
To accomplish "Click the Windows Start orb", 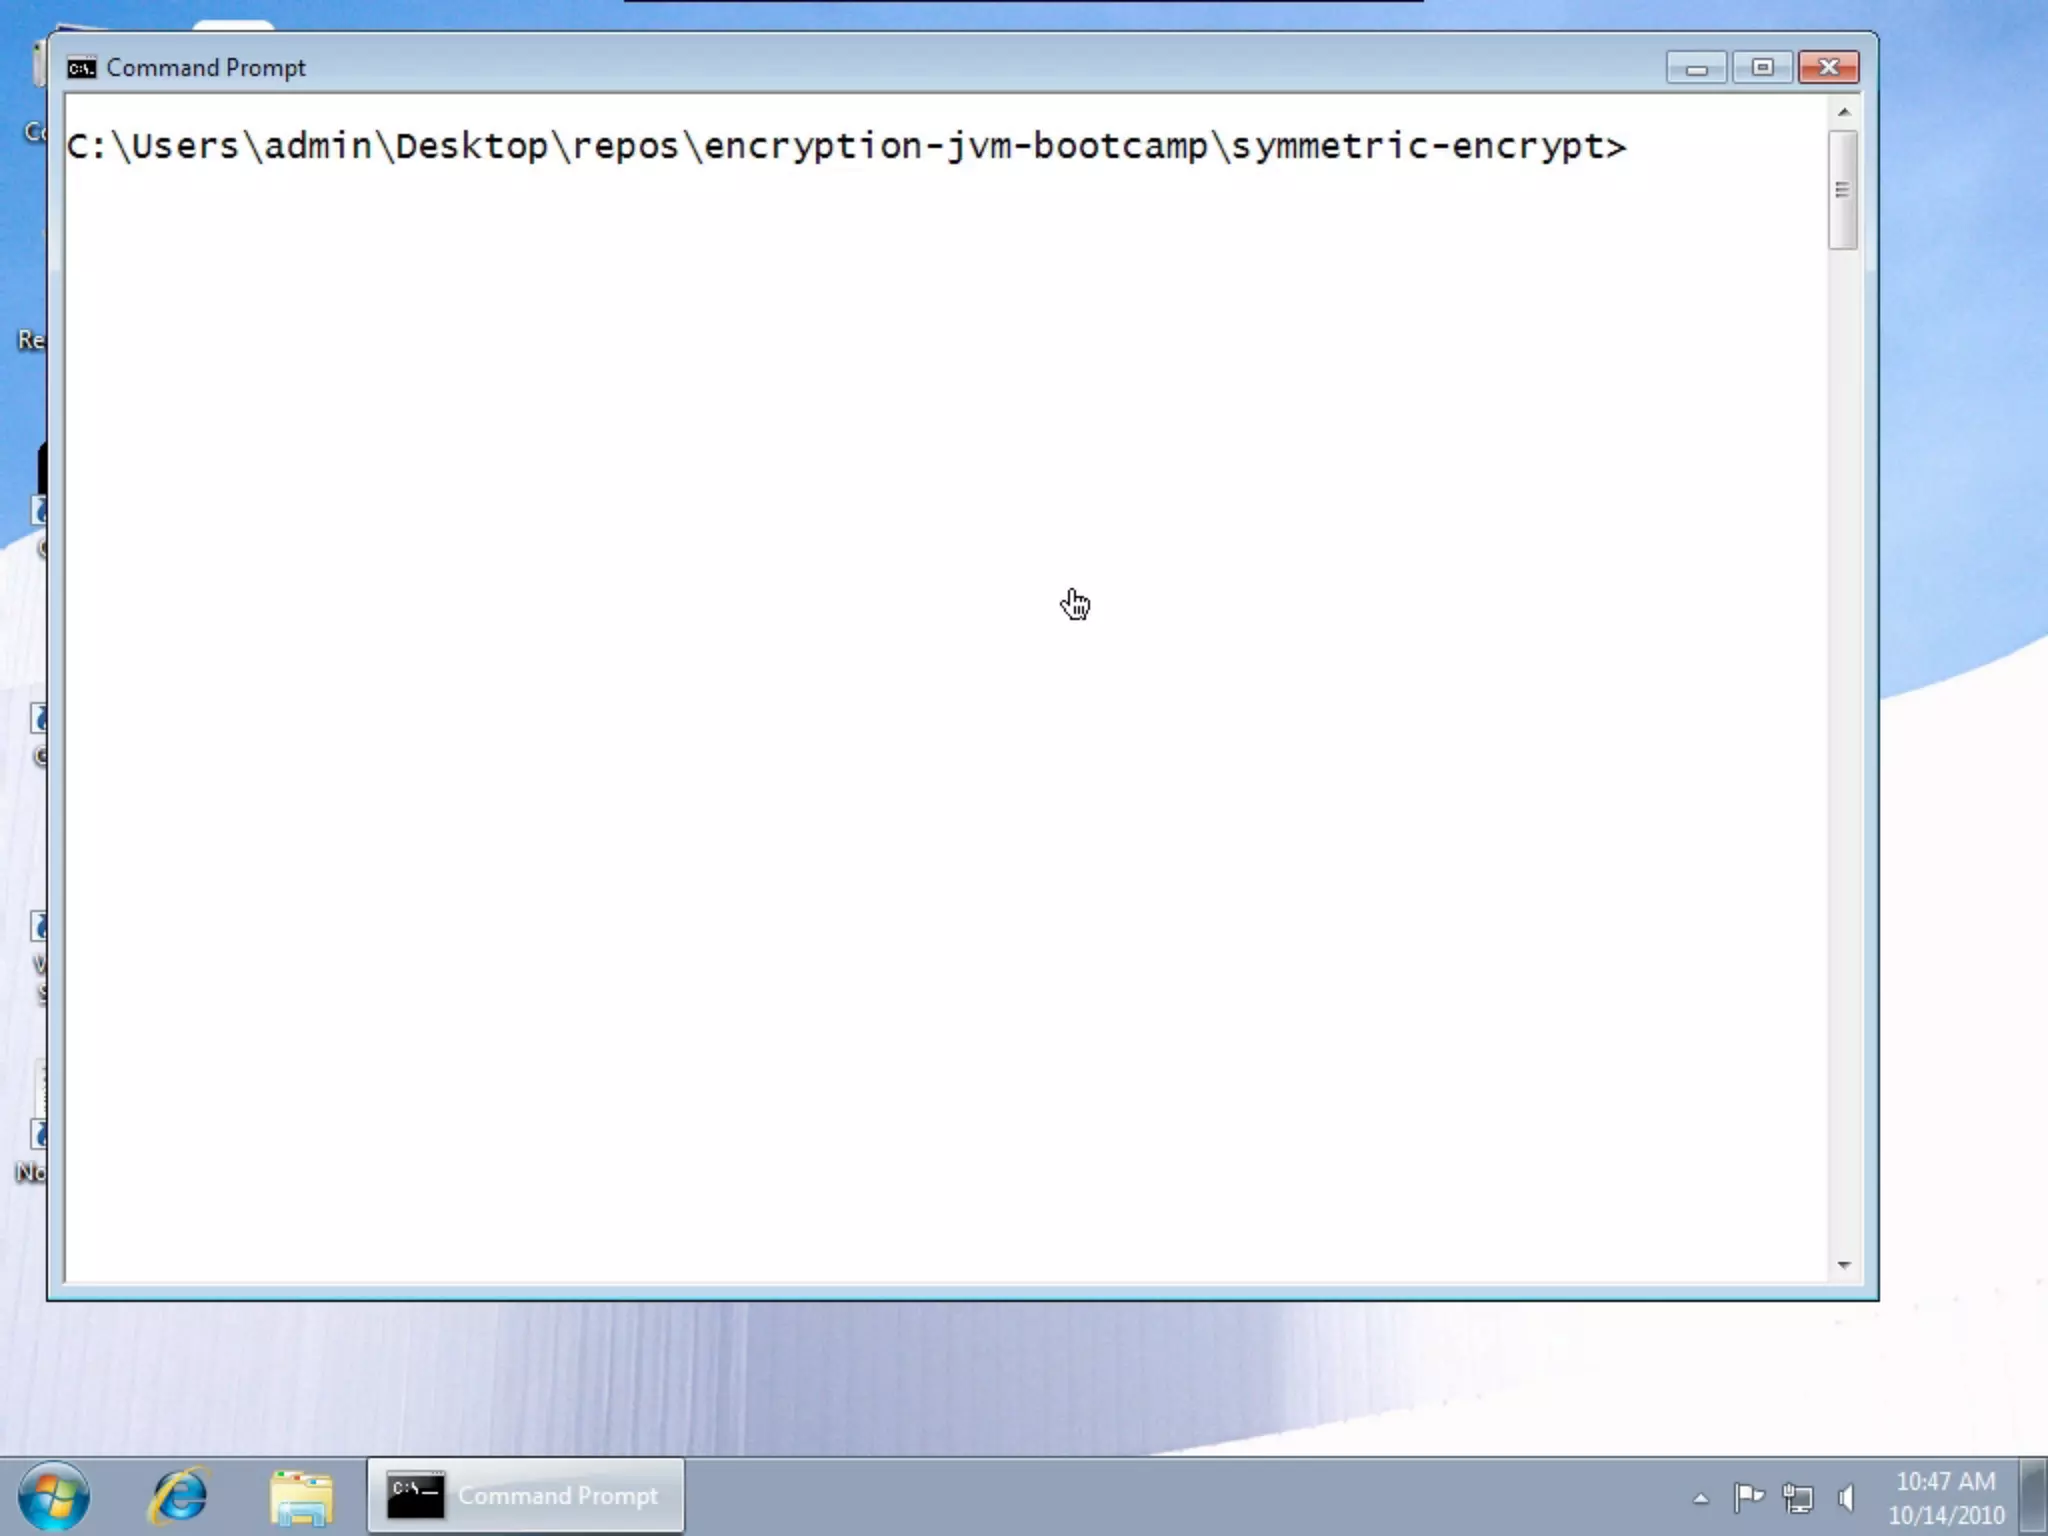I will 54,1496.
